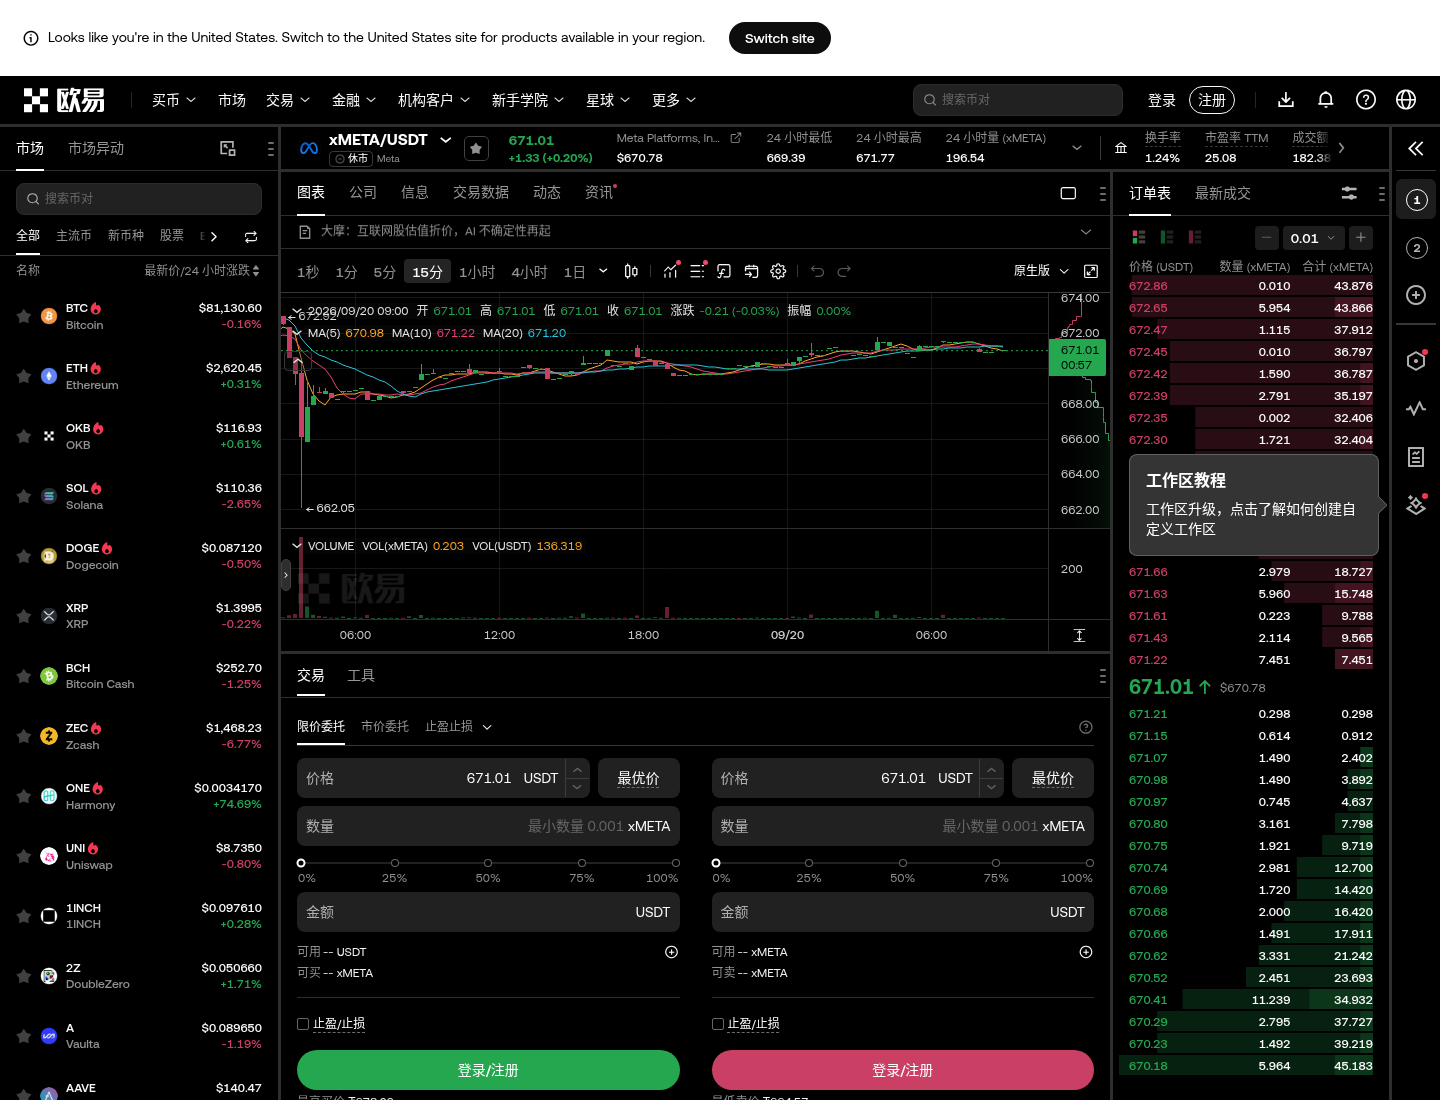Set buy amount slider to 25%

(x=395, y=863)
